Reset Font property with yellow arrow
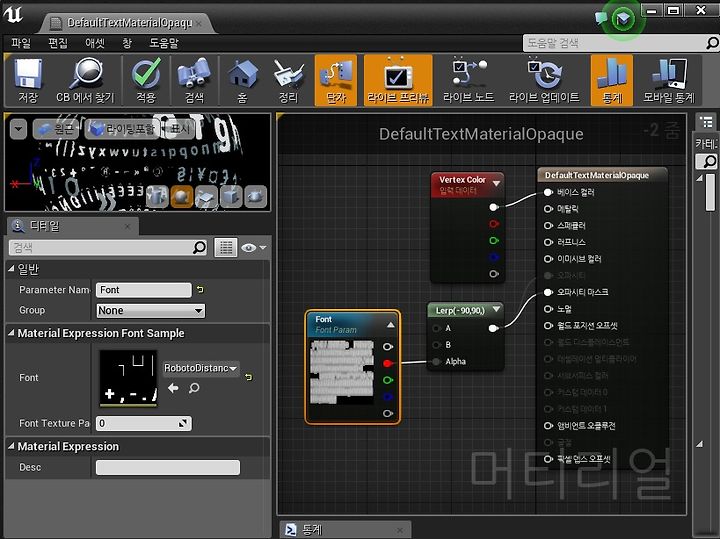The height and width of the screenshot is (539, 720). coord(249,377)
